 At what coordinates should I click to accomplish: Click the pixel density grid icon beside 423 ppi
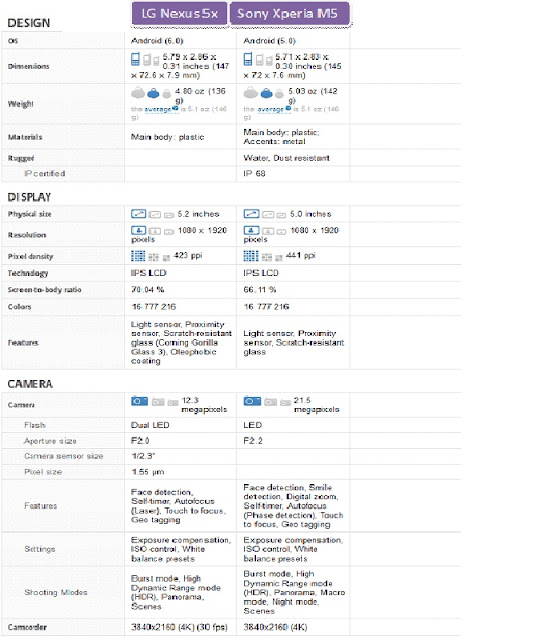coord(138,256)
